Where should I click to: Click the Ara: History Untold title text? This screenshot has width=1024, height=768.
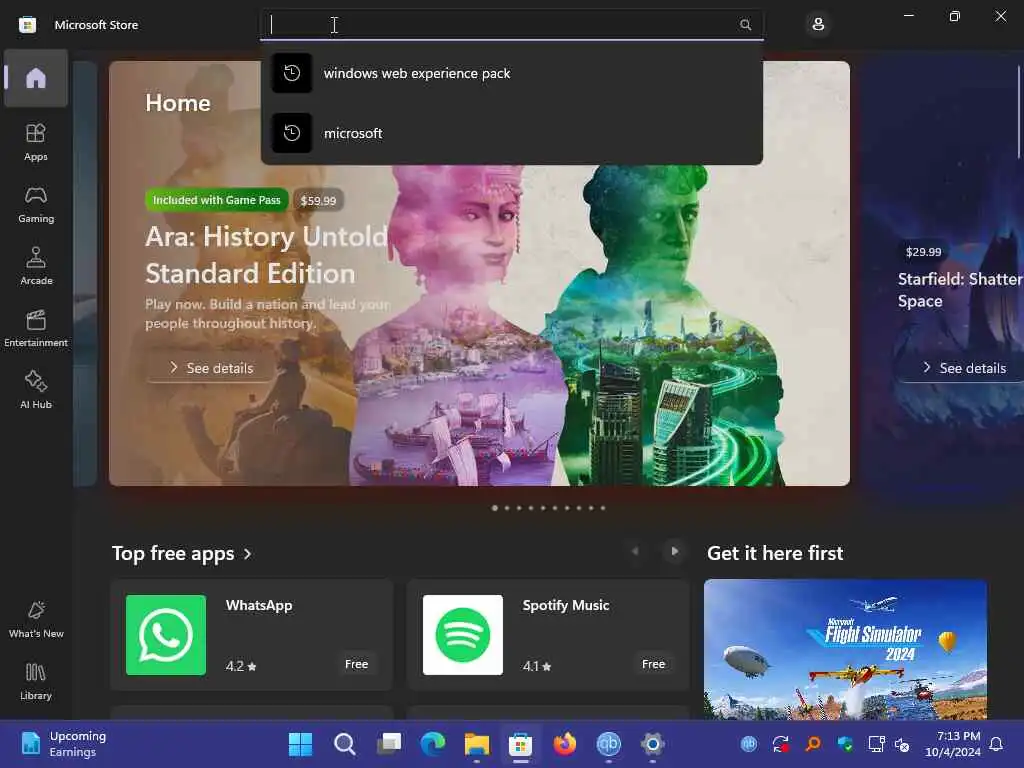[x=266, y=255]
